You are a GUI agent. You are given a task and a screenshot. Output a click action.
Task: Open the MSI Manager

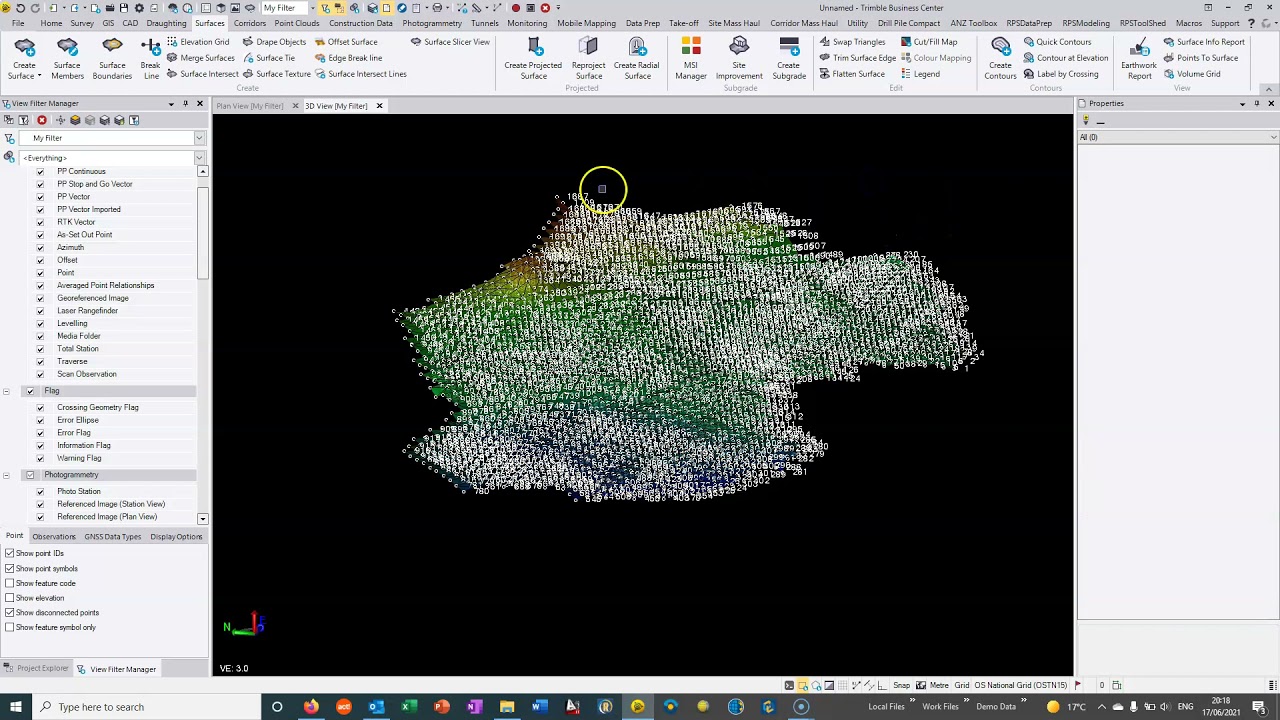[691, 58]
